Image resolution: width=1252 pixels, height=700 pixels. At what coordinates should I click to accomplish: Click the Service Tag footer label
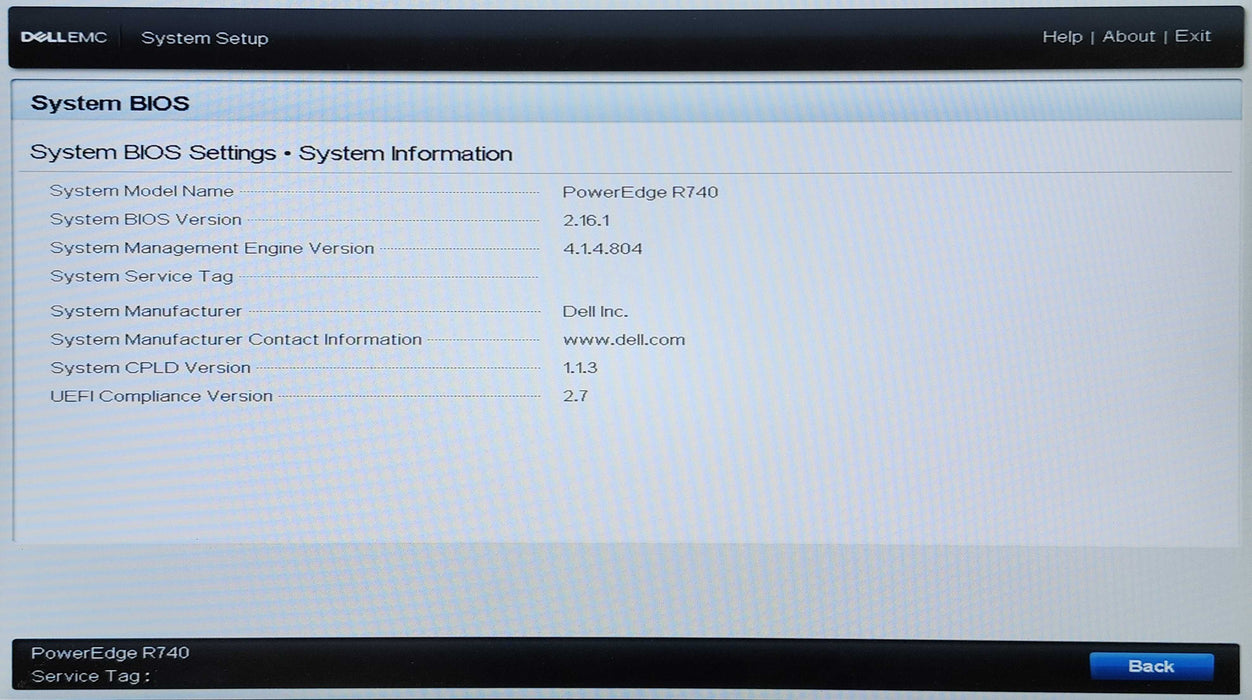pos(91,676)
